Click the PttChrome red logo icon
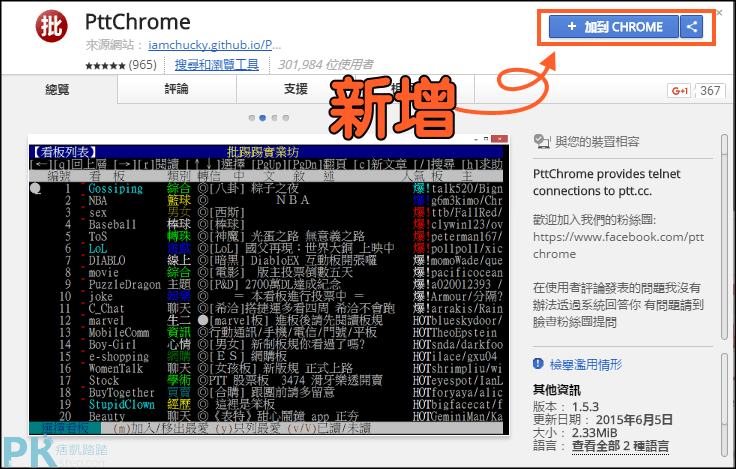This screenshot has width=736, height=469. (x=51, y=26)
